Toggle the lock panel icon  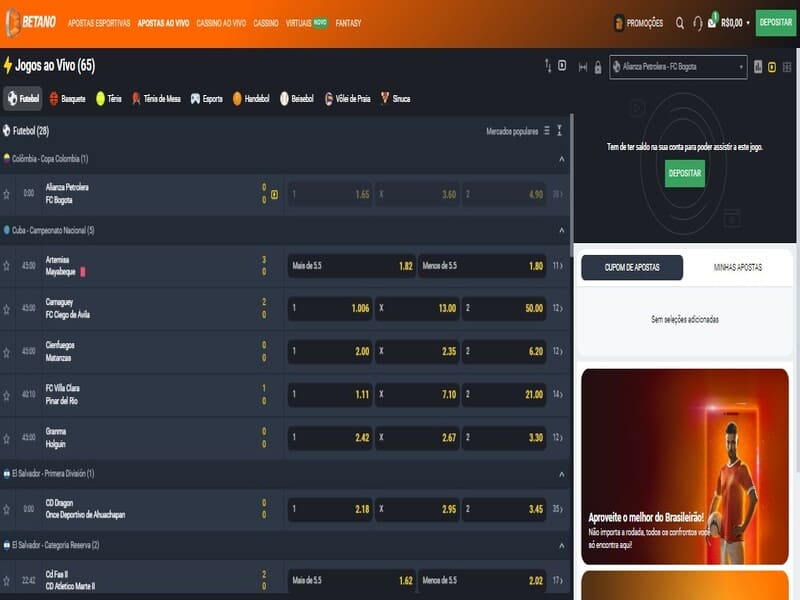[597, 67]
